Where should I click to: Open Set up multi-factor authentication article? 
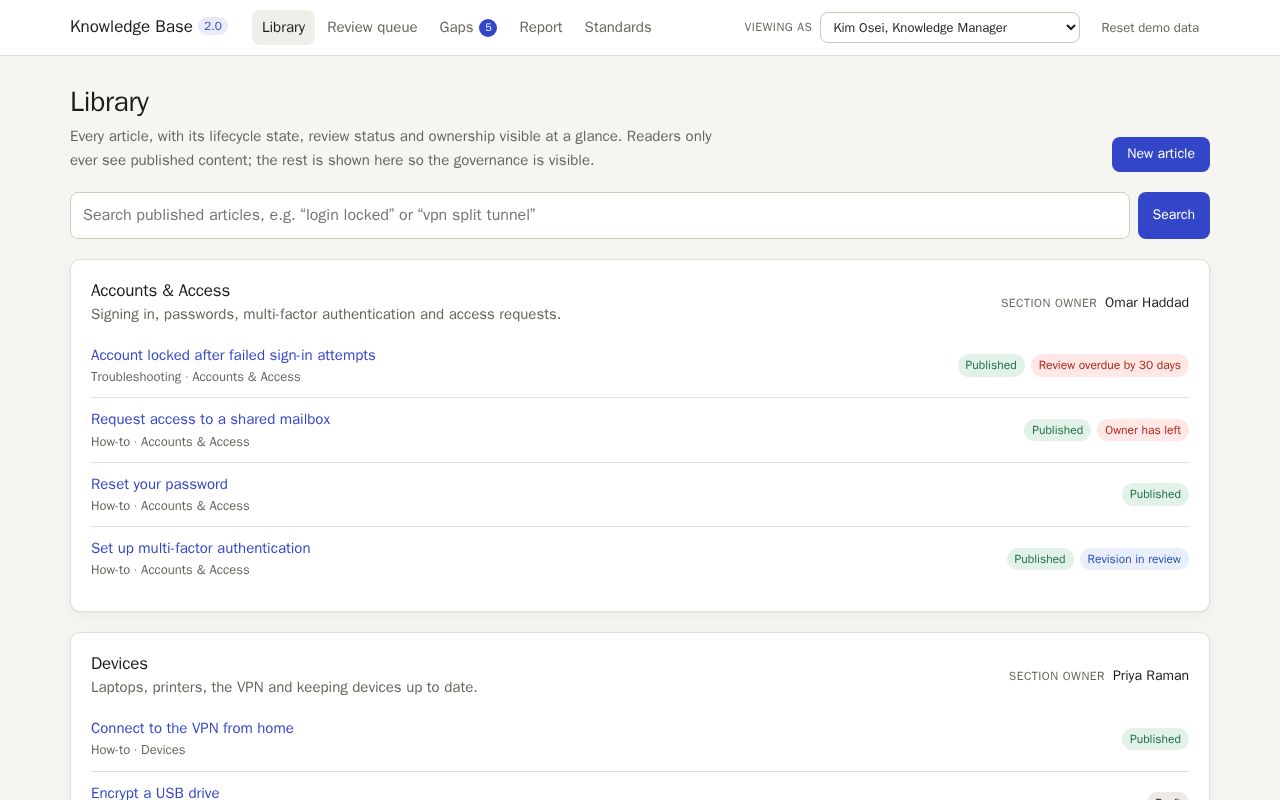(200, 548)
